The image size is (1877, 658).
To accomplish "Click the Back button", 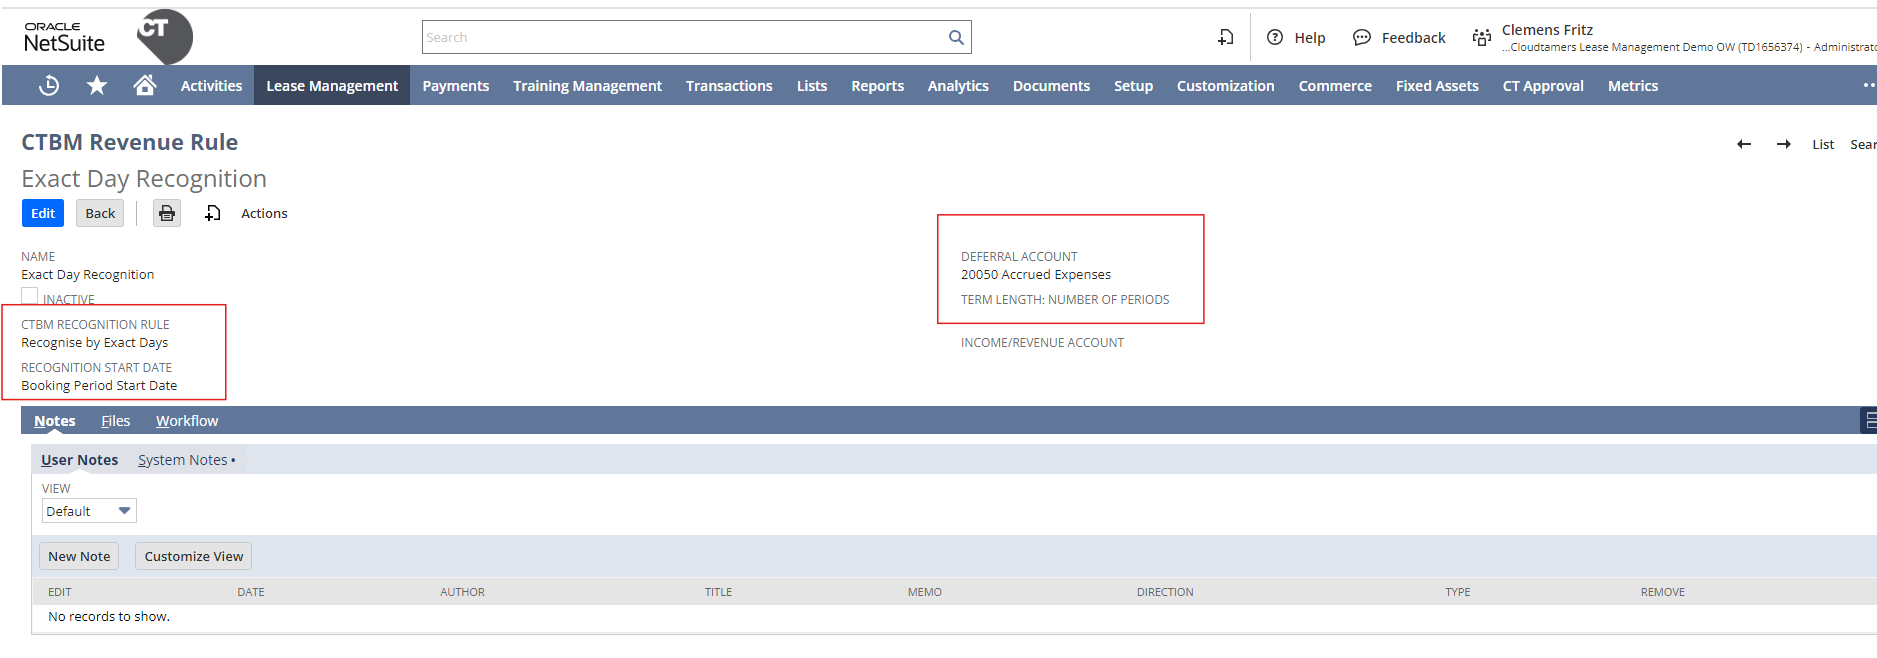I will 100,213.
